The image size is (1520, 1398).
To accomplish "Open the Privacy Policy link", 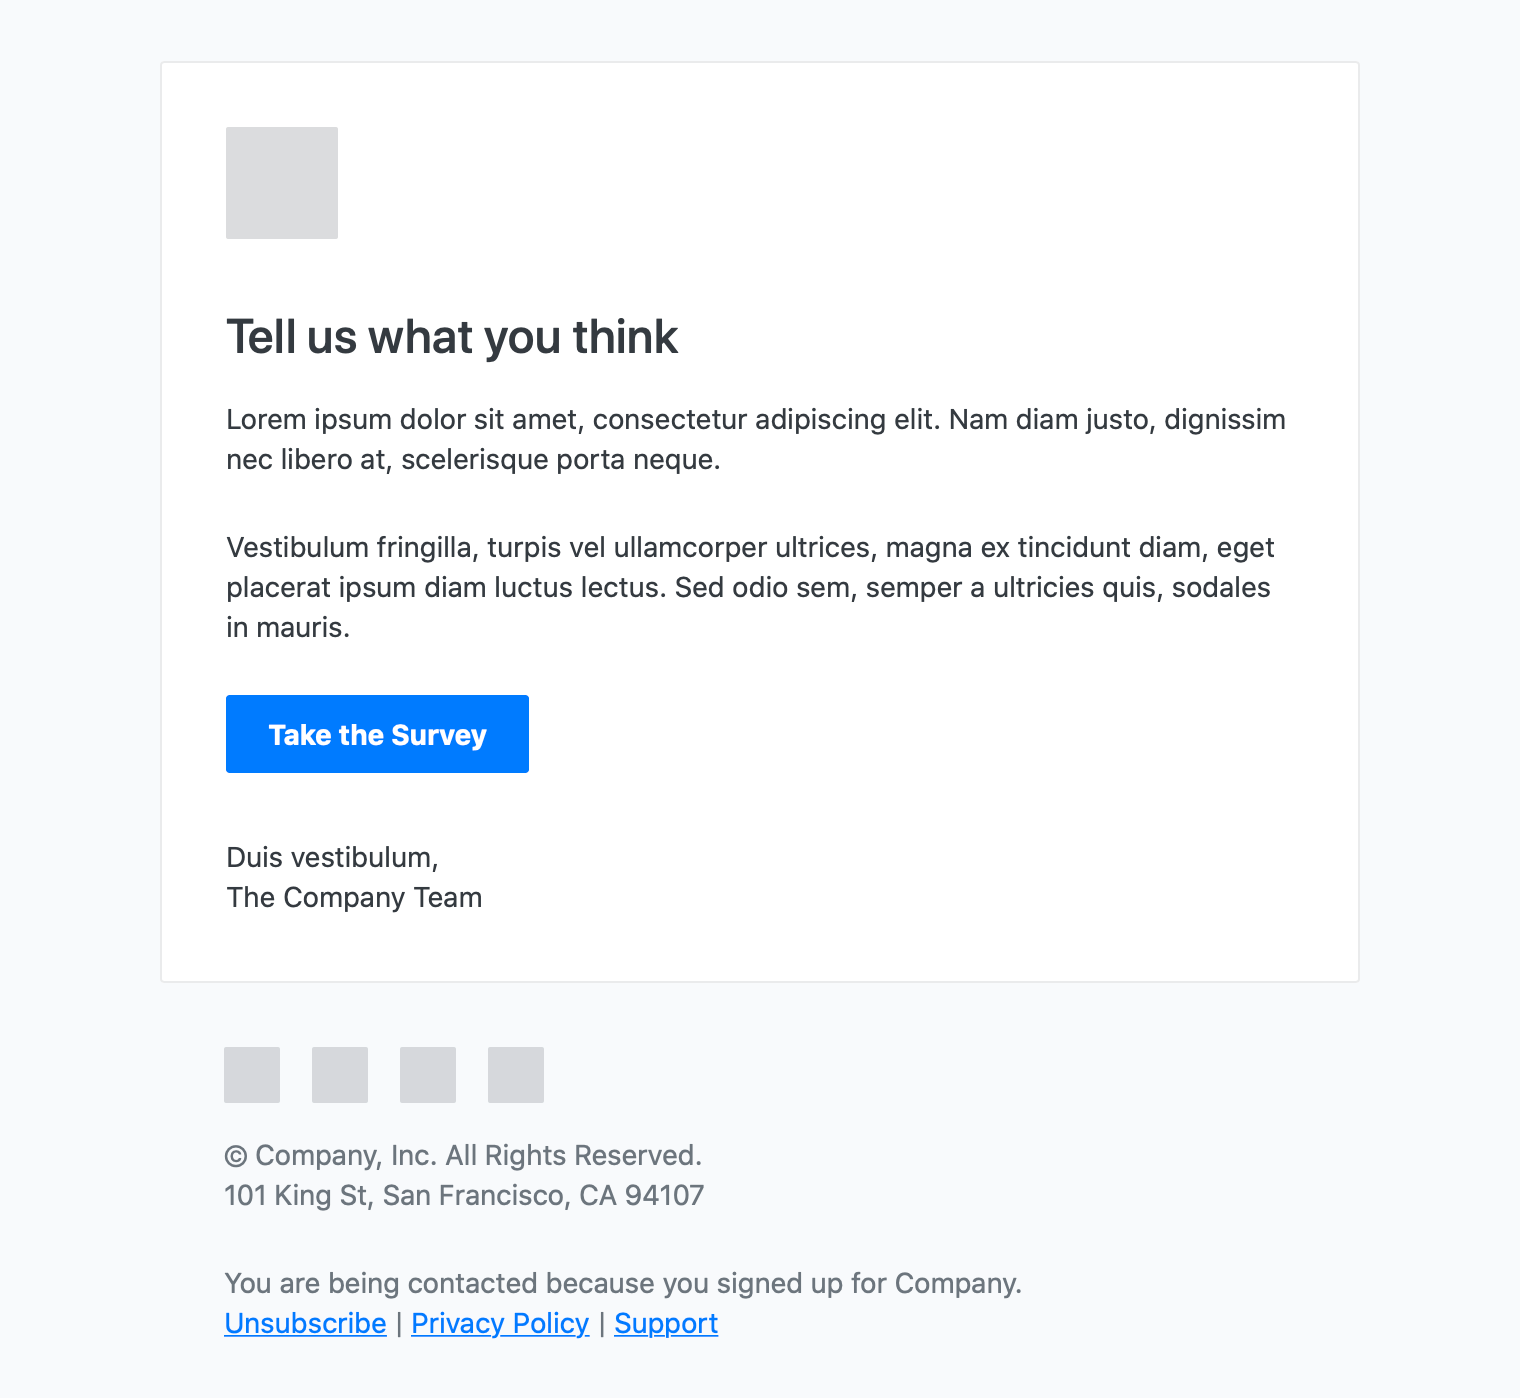I will point(500,1323).
